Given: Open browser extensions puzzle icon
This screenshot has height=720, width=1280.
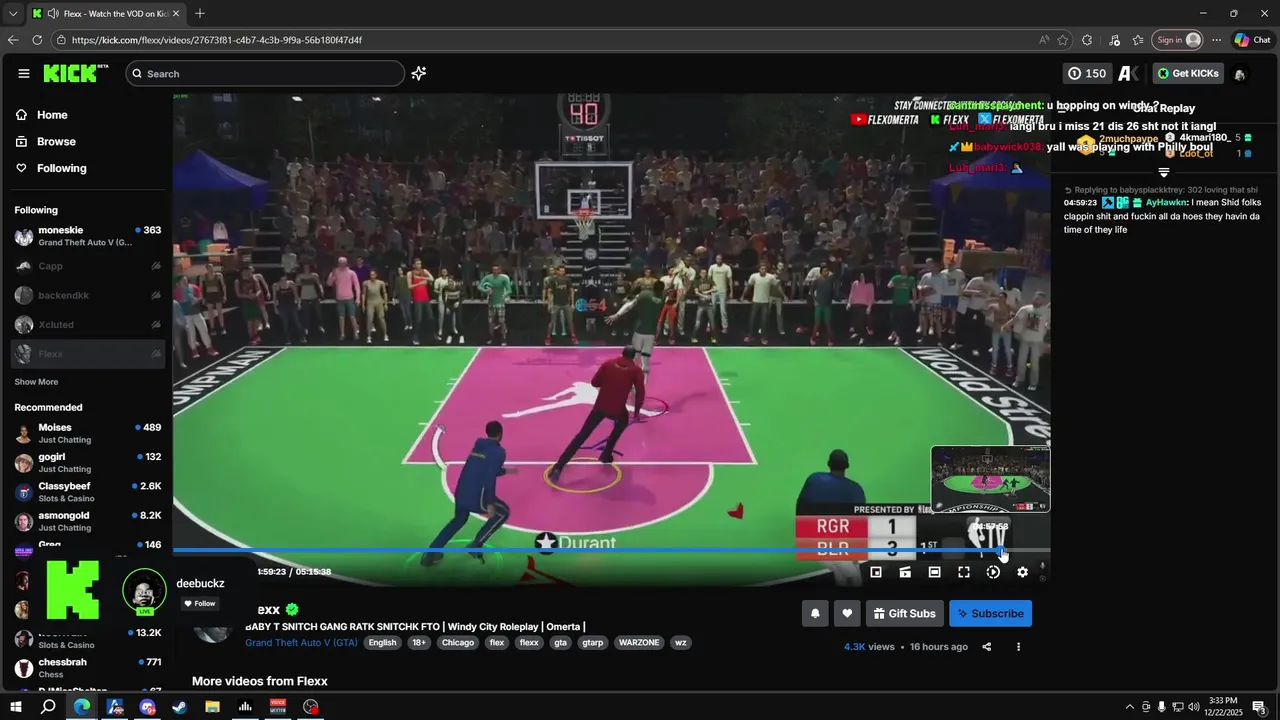Looking at the screenshot, I should pyautogui.click(x=1087, y=40).
